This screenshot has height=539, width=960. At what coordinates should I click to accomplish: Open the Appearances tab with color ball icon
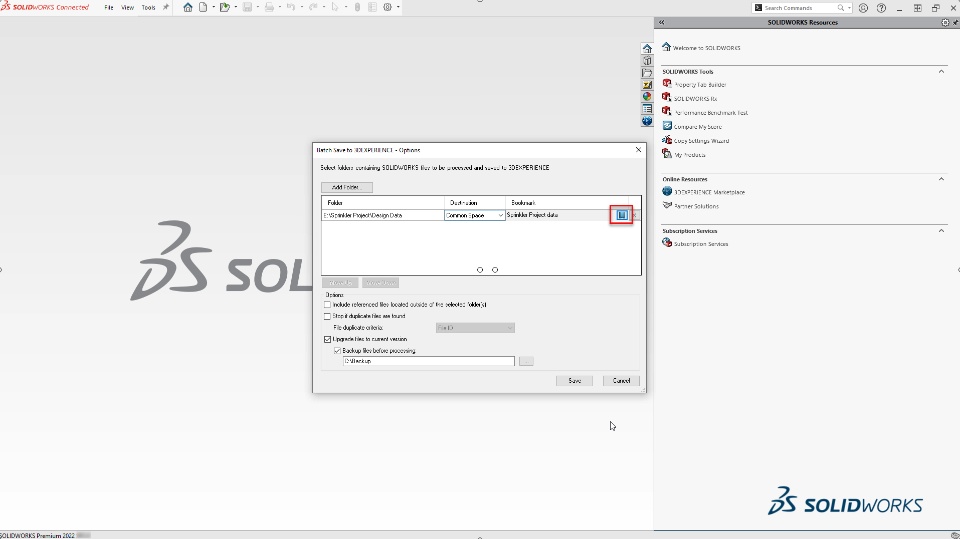(647, 97)
